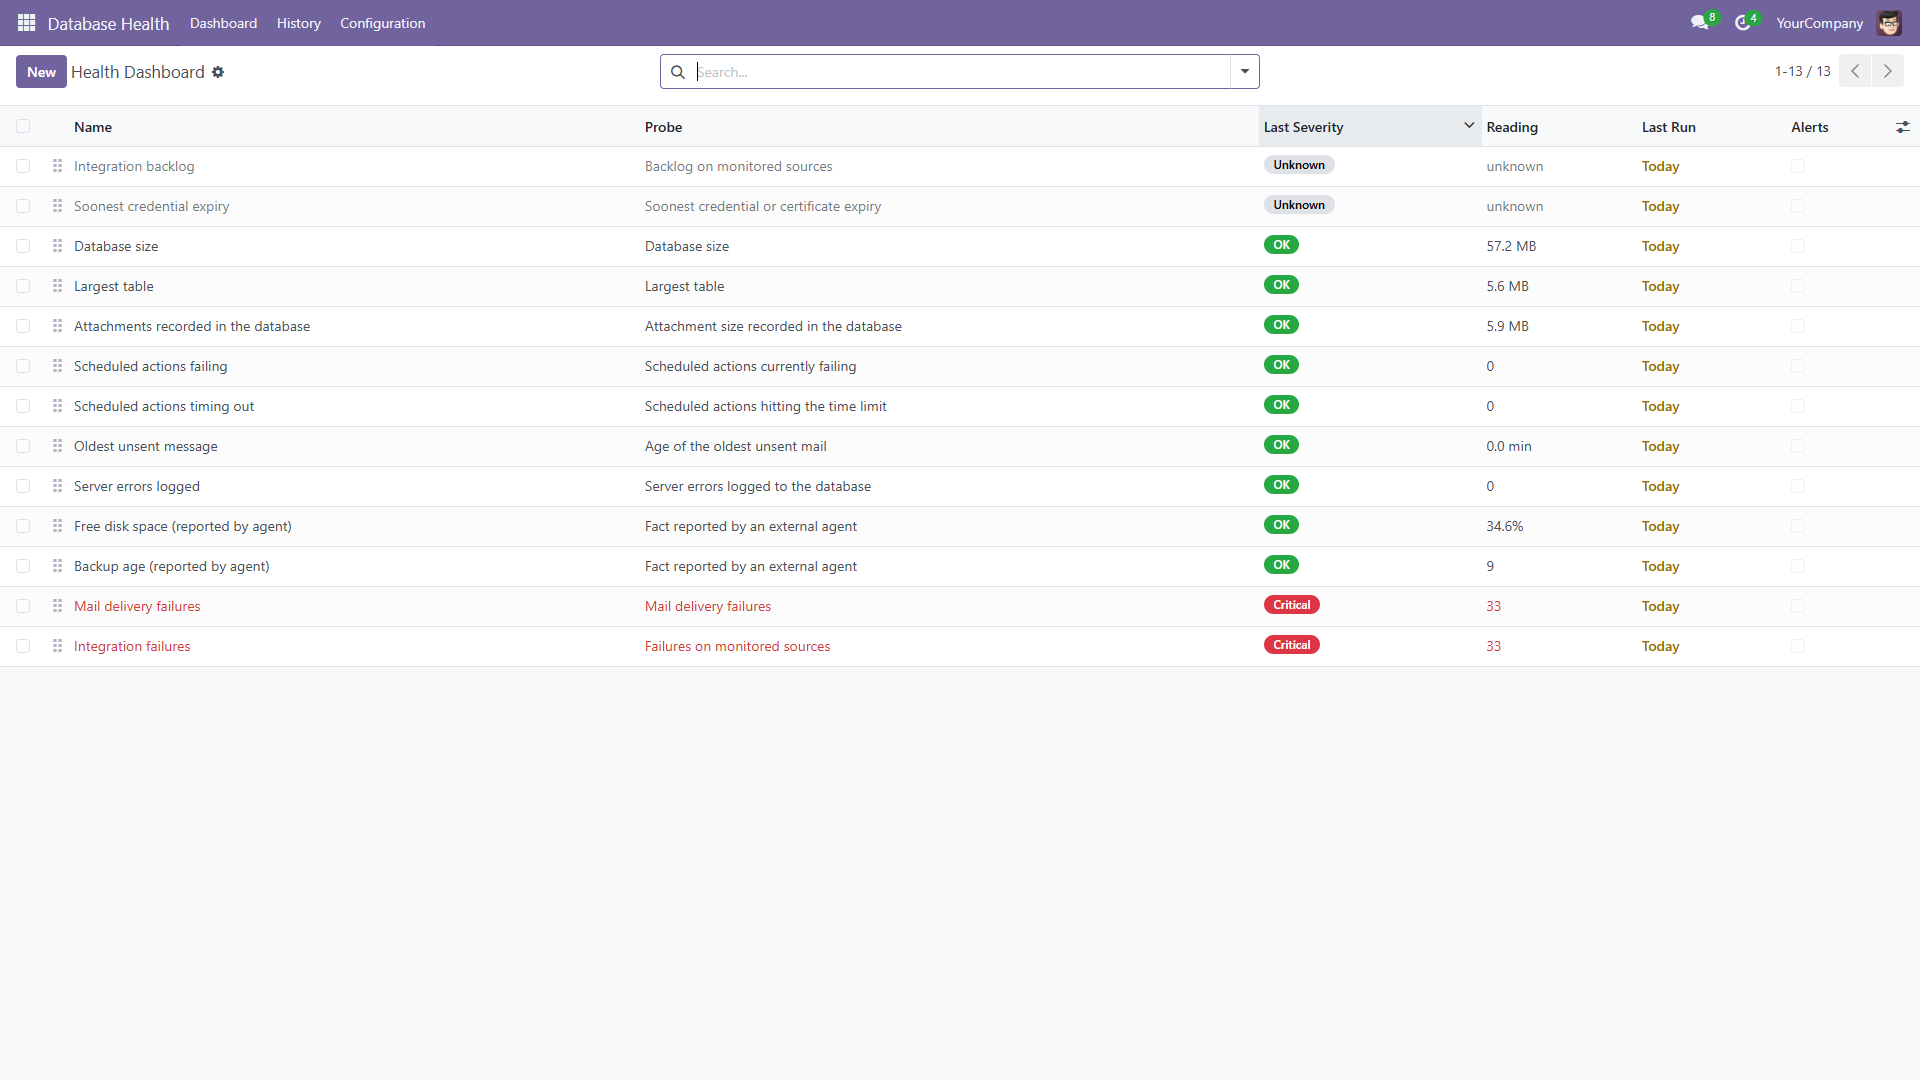This screenshot has width=1920, height=1080.
Task: Click the search magnifier icon
Action: (678, 72)
